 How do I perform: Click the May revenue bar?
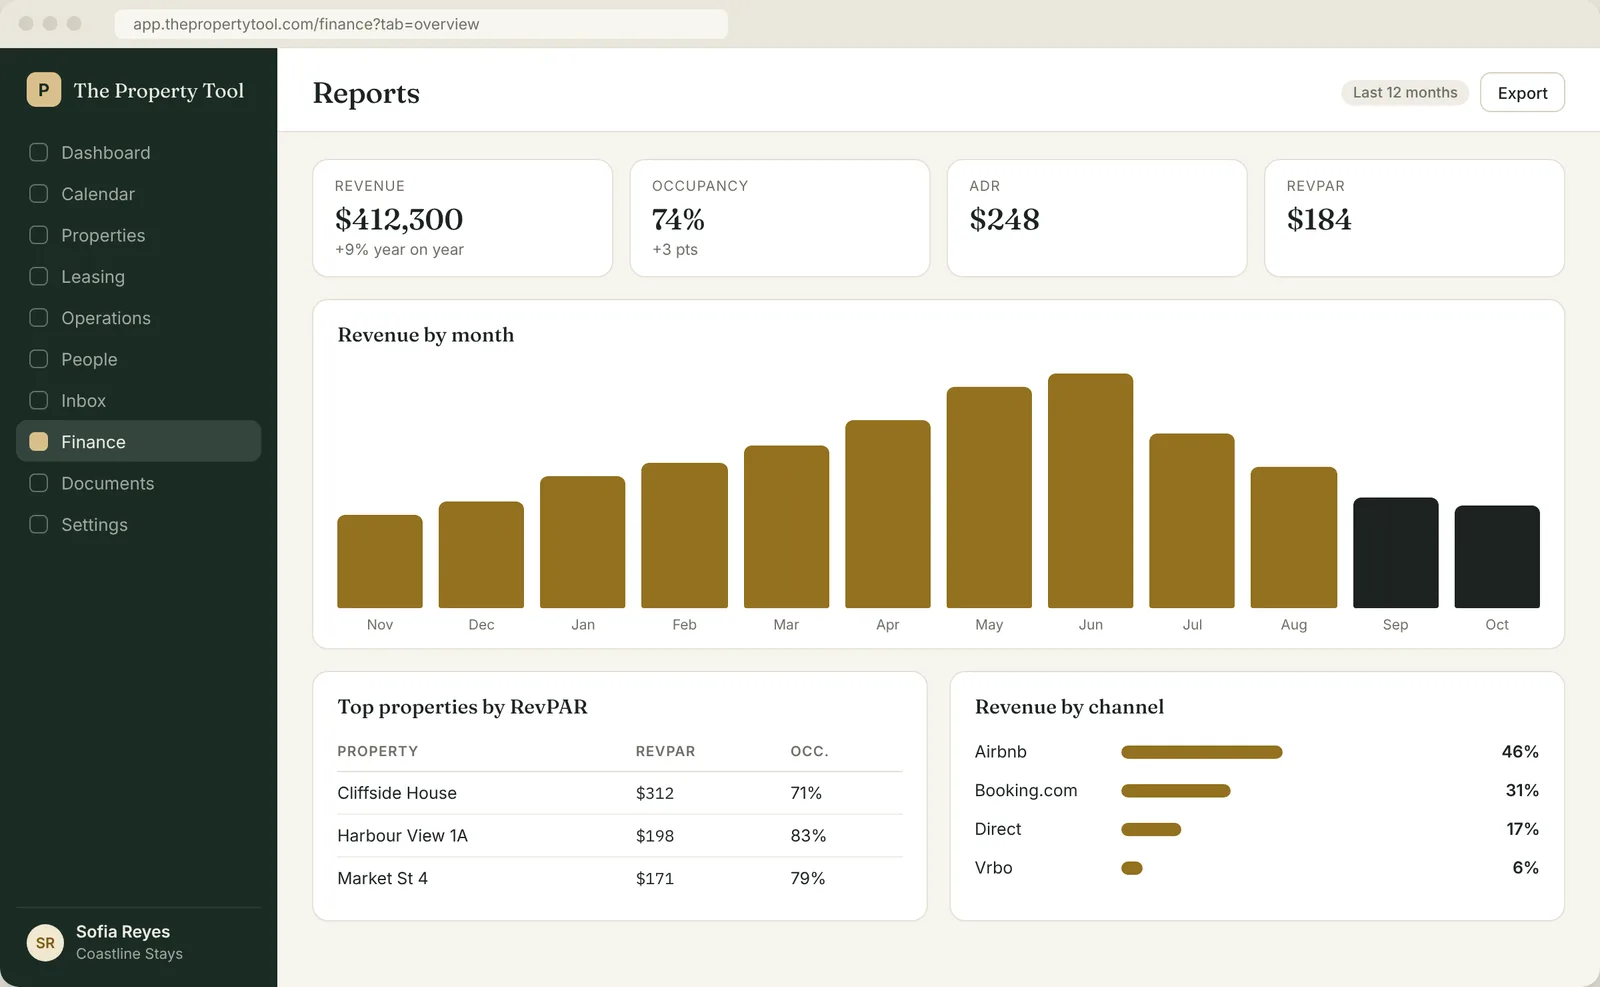(989, 497)
